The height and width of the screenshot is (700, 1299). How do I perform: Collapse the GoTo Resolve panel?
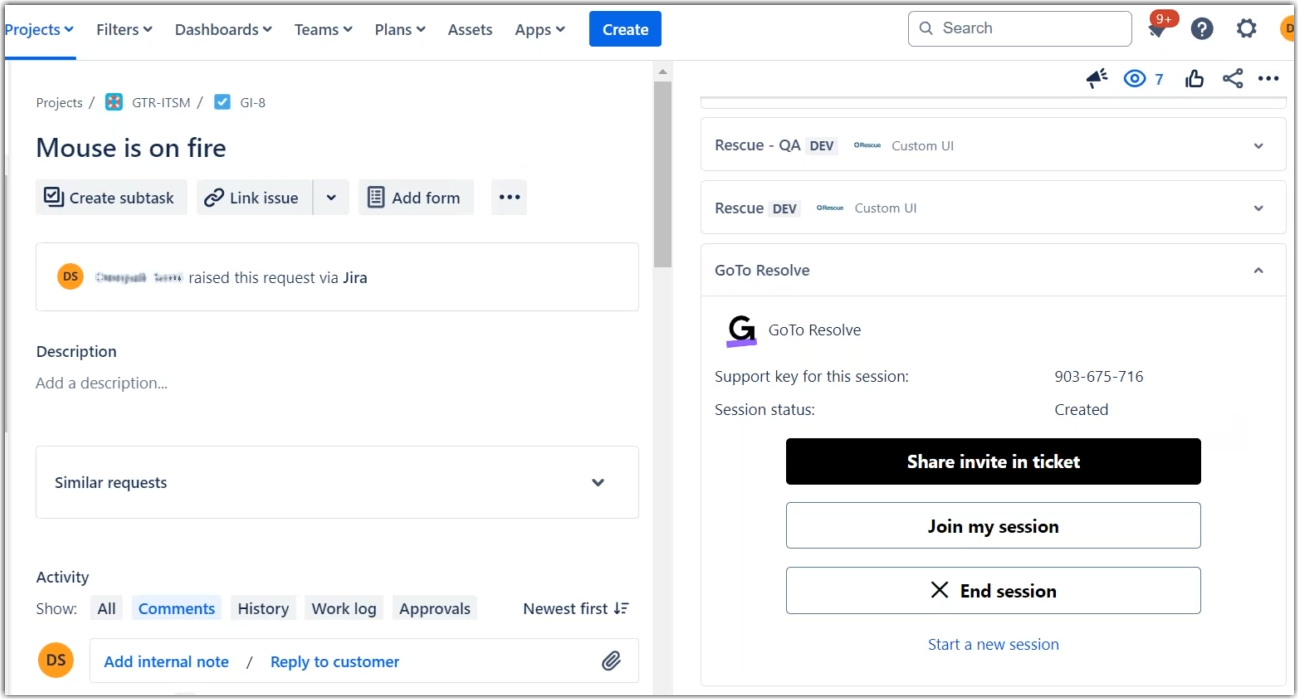pos(1258,270)
